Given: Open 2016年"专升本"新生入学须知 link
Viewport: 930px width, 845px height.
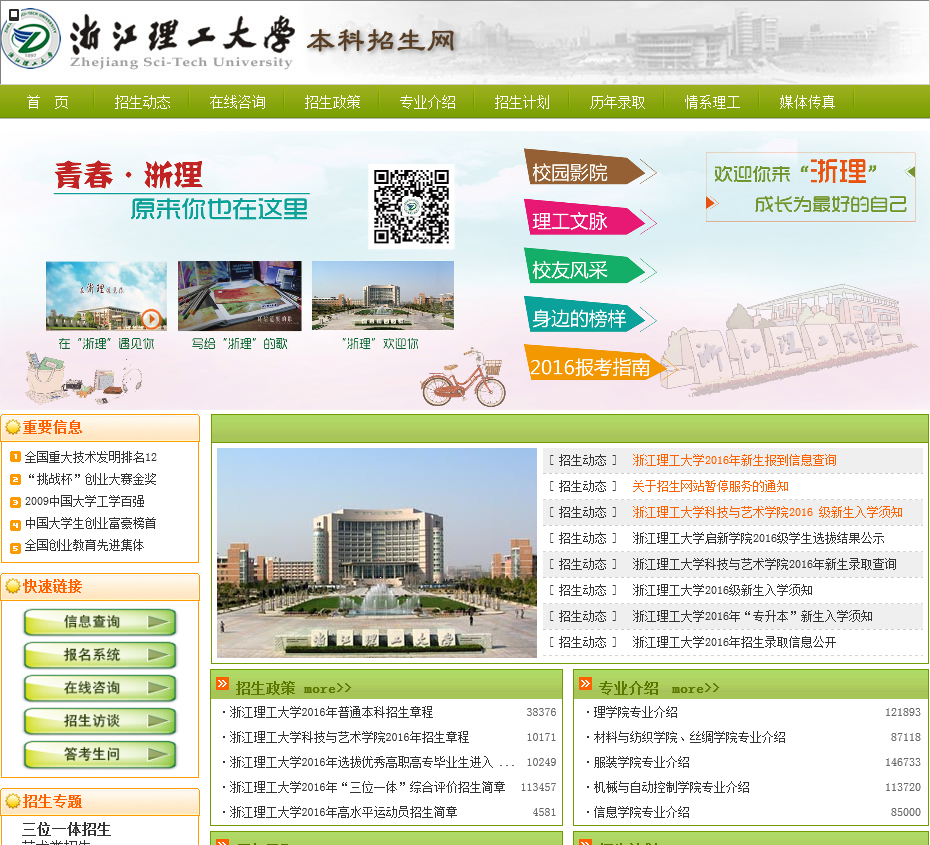Looking at the screenshot, I should (752, 616).
